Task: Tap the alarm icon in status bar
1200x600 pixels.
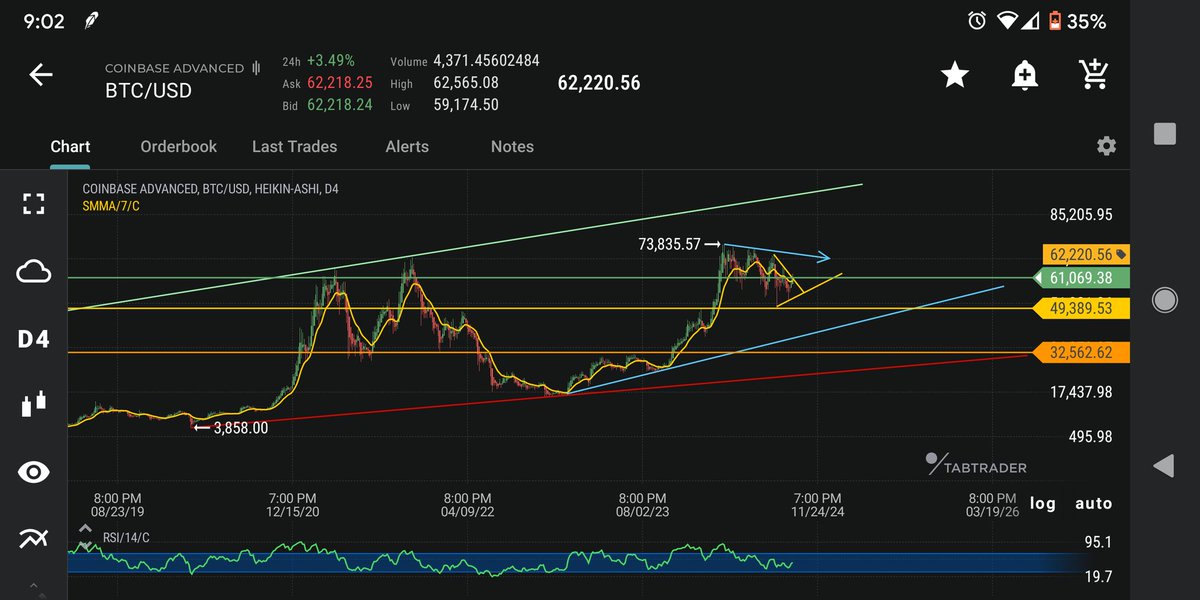Action: (977, 21)
